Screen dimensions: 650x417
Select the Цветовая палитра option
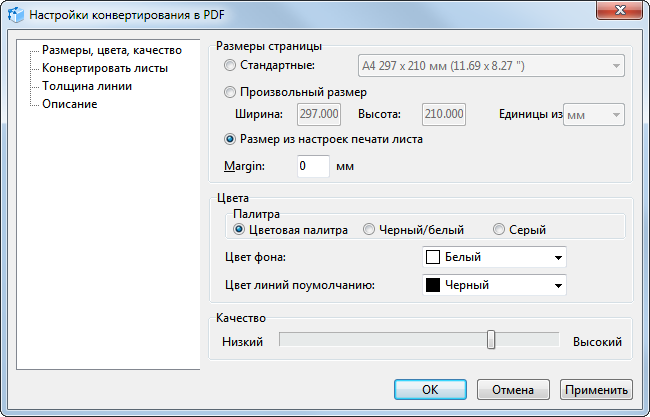pos(239,230)
